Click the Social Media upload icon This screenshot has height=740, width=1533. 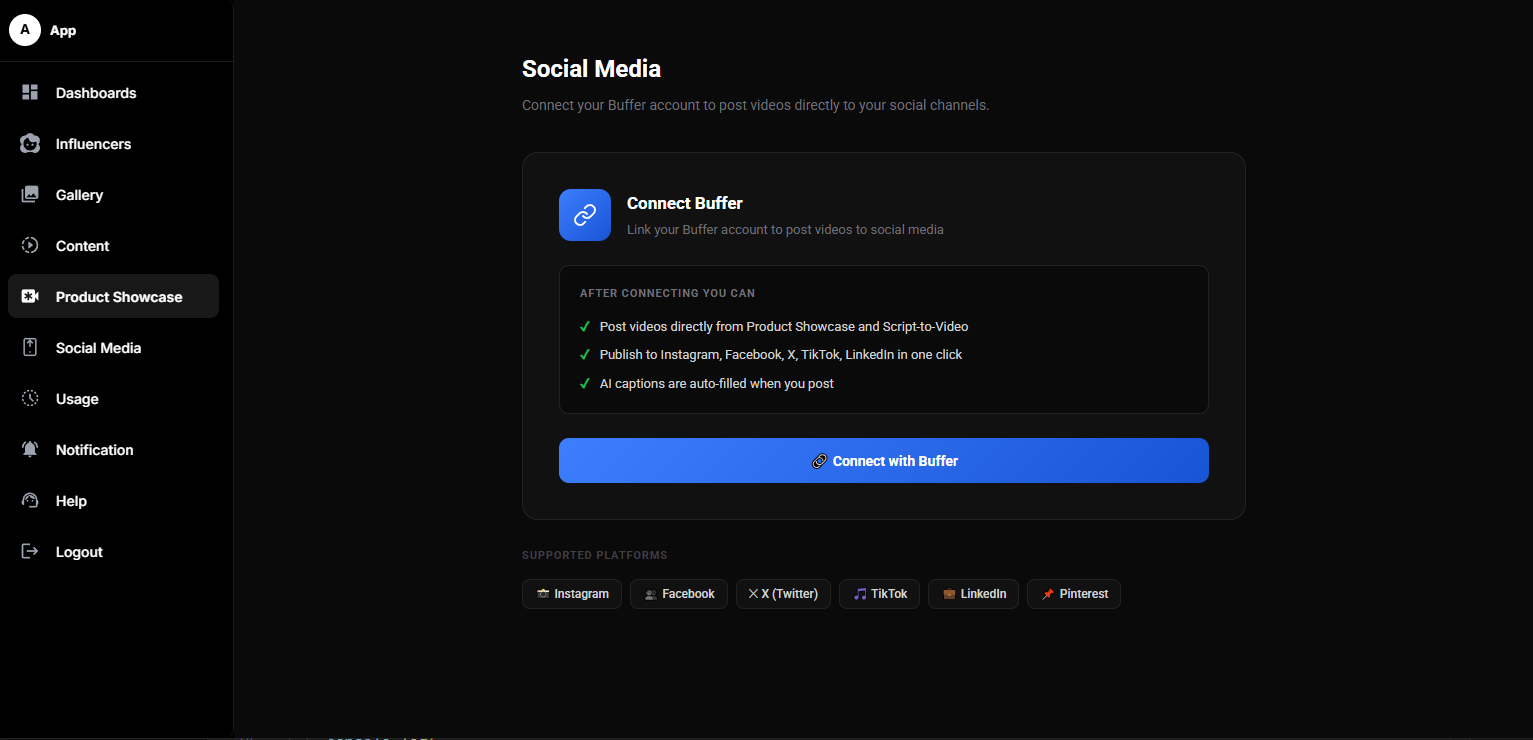(30, 347)
